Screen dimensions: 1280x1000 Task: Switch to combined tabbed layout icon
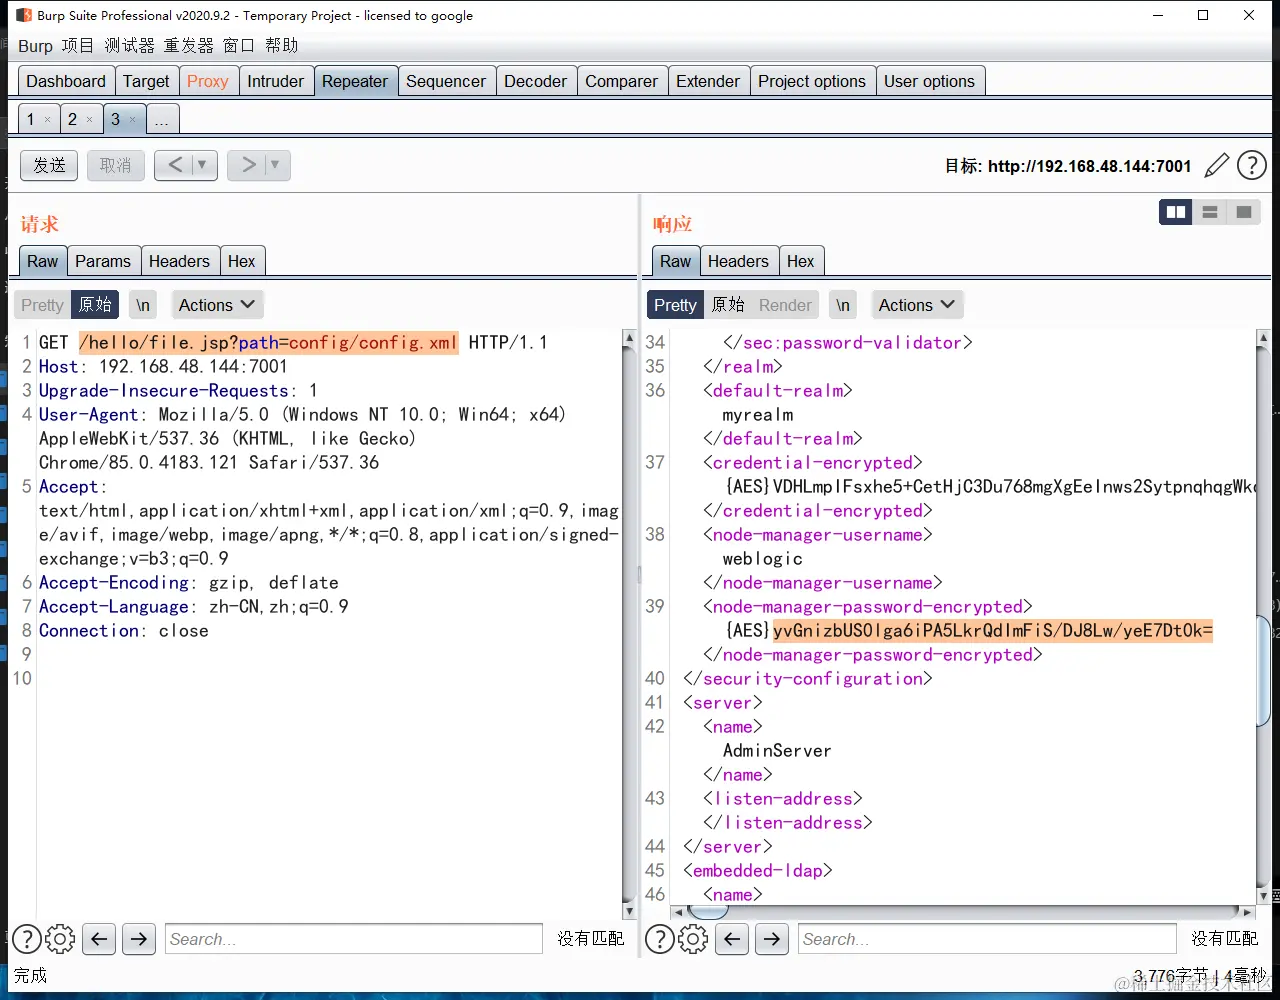(x=1244, y=212)
